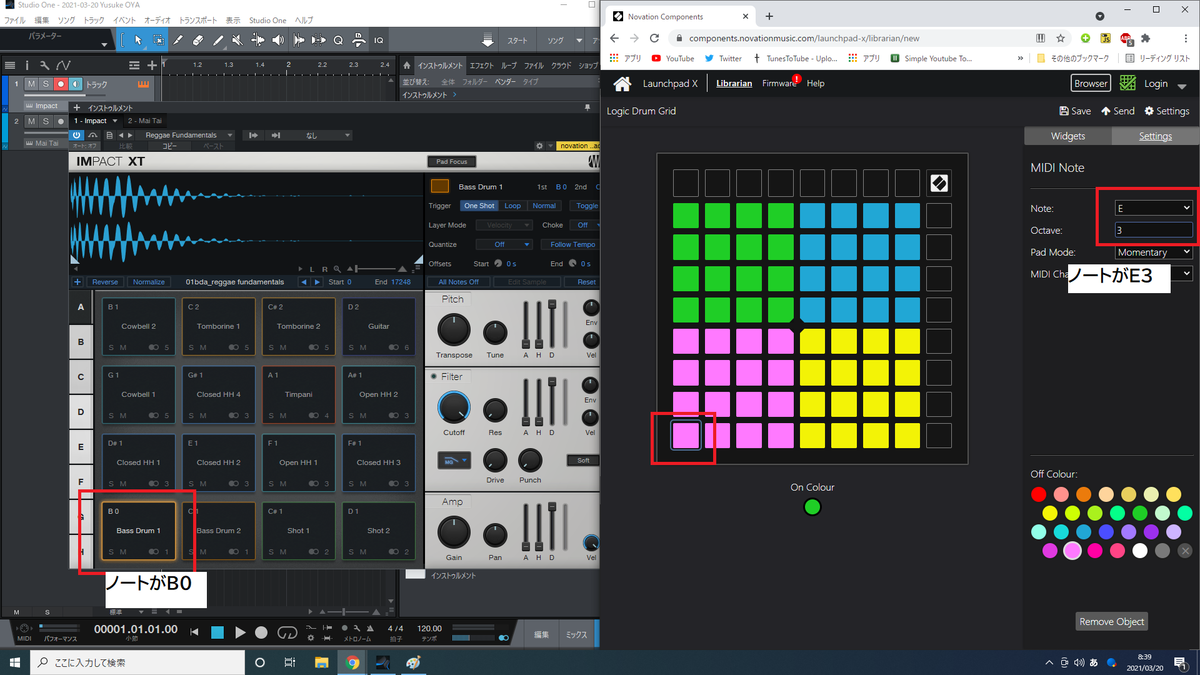Click the Browser button in Components
This screenshot has width=1200, height=675.
pos(1091,84)
